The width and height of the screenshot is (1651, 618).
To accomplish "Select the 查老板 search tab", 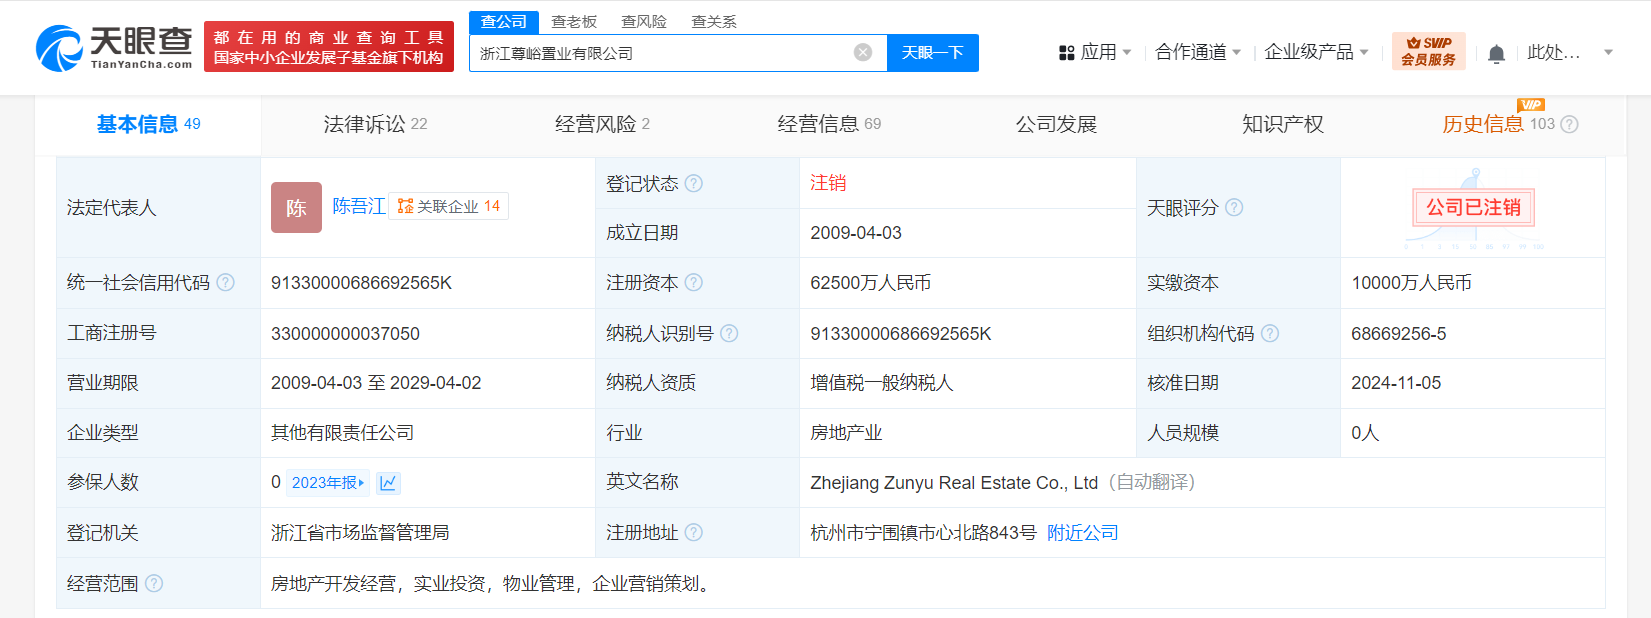I will coord(574,22).
